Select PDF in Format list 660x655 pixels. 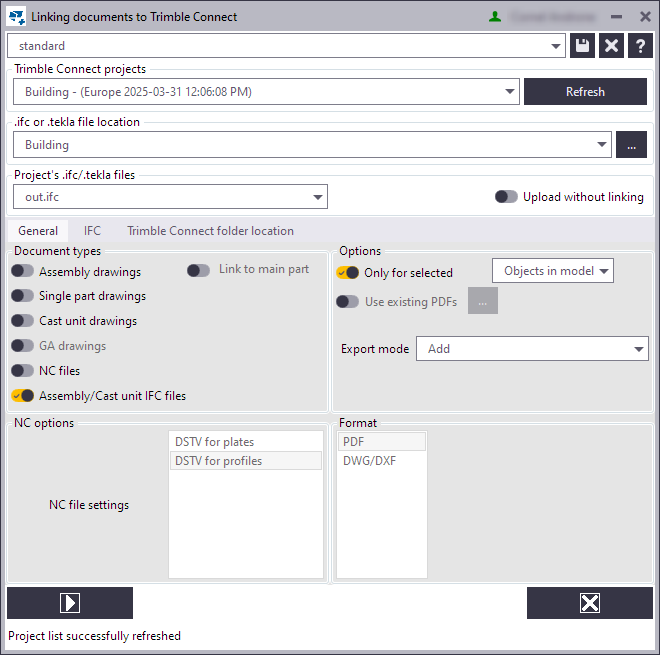pos(382,442)
